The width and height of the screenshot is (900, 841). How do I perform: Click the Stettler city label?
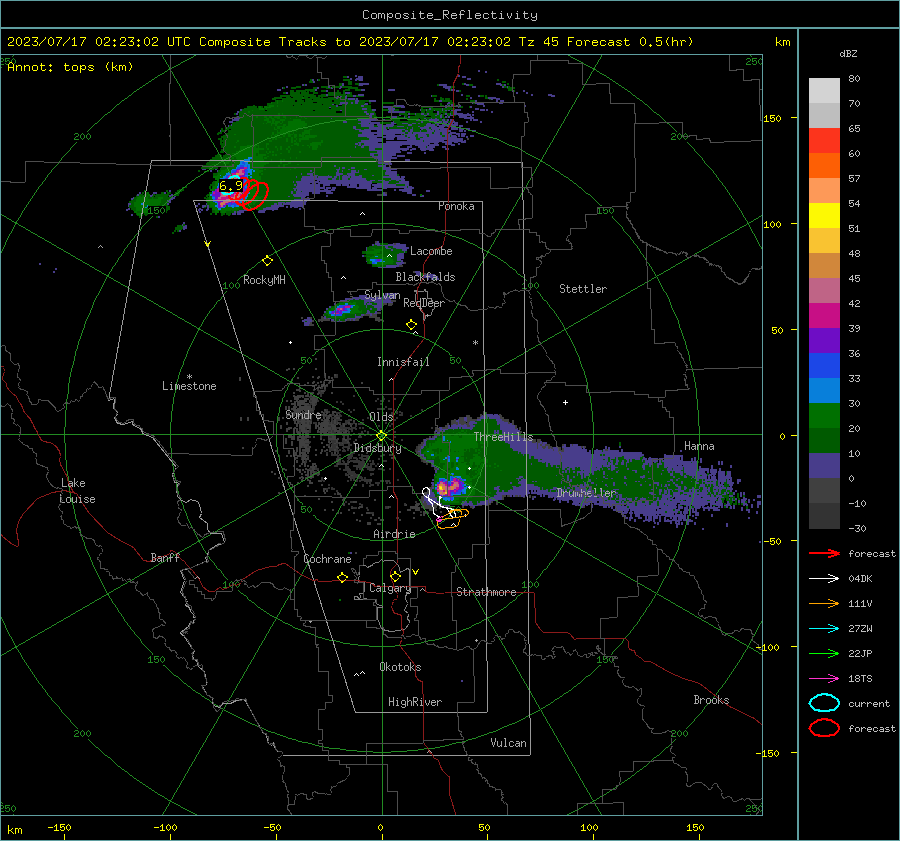point(583,289)
